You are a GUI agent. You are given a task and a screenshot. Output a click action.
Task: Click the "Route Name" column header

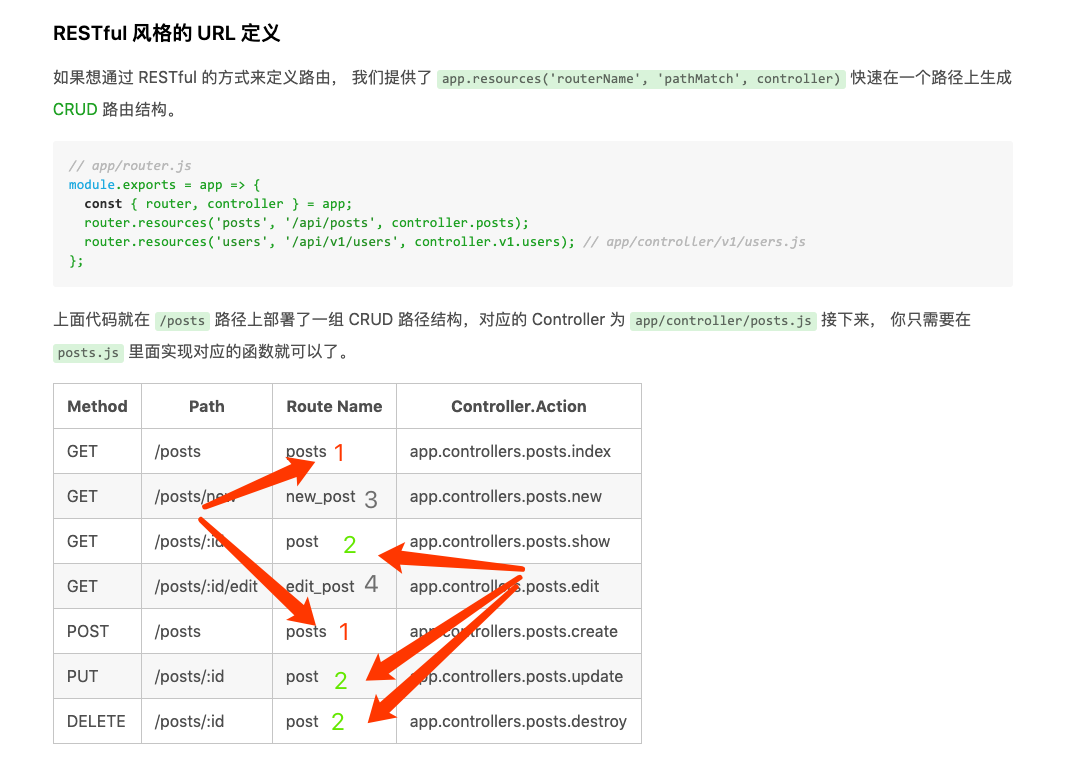pyautogui.click(x=334, y=406)
